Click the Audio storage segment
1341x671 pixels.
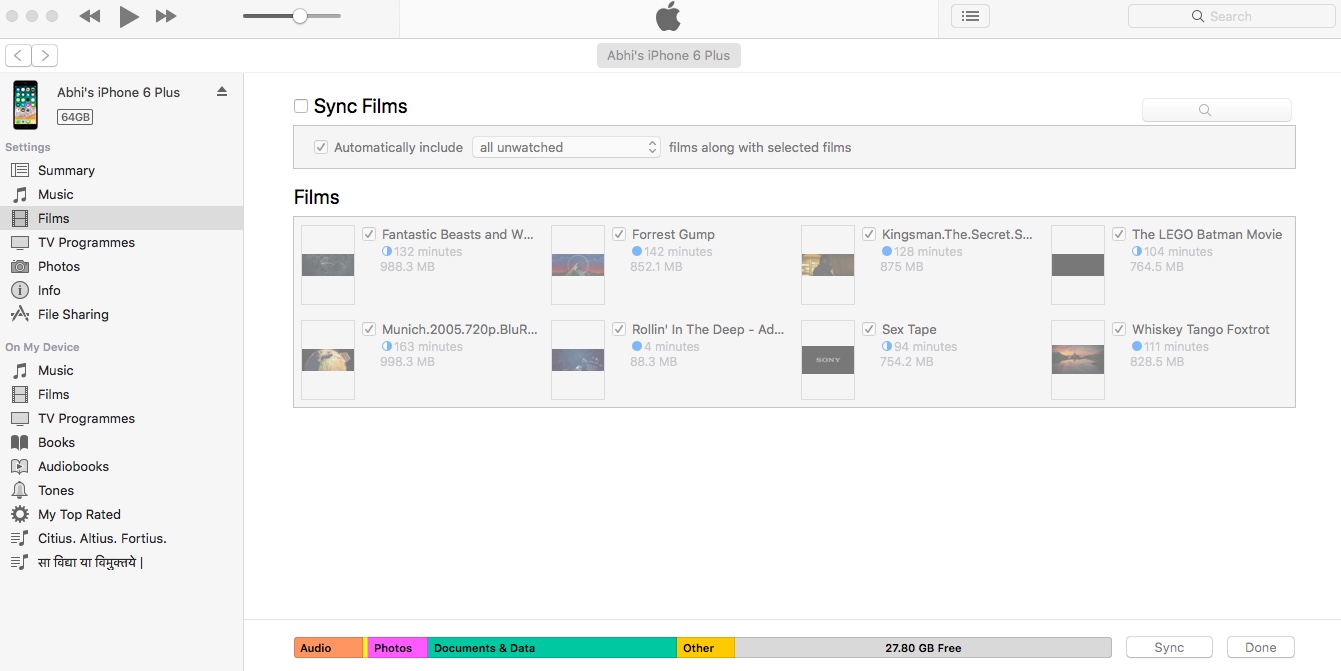click(329, 648)
